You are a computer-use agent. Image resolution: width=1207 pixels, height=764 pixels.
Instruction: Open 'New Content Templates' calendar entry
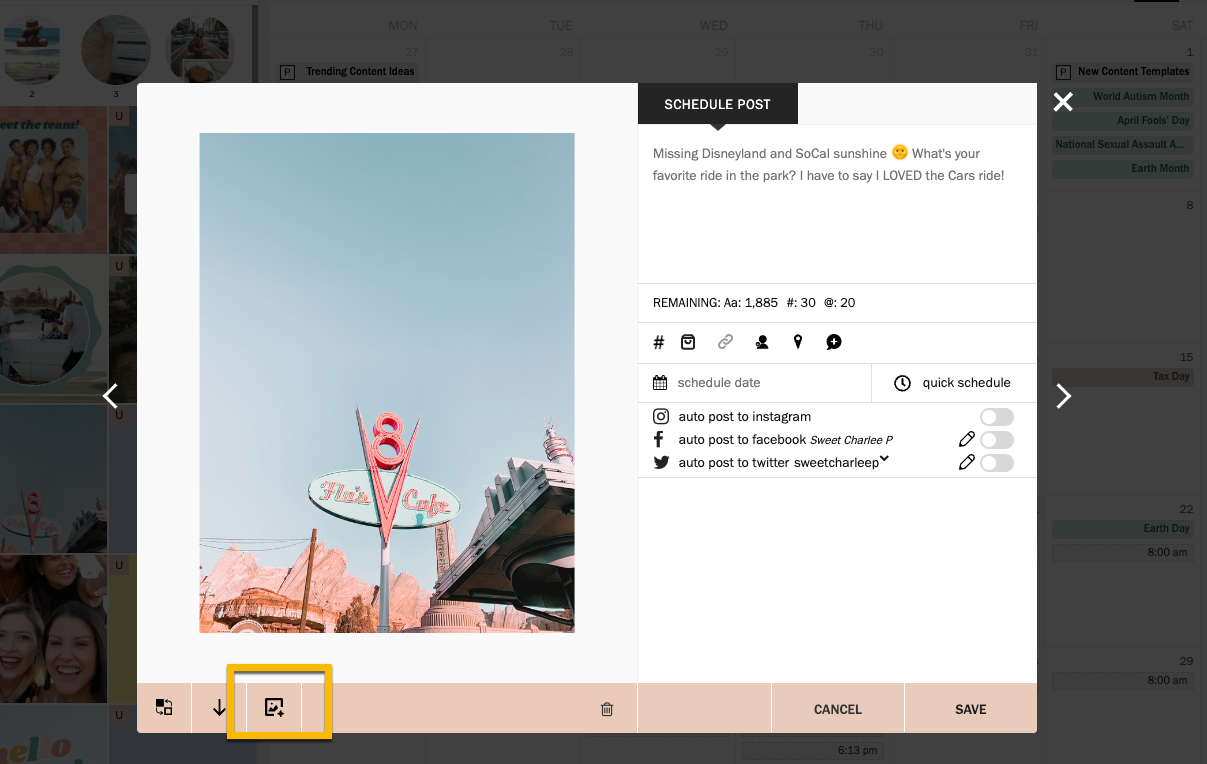(x=1123, y=72)
